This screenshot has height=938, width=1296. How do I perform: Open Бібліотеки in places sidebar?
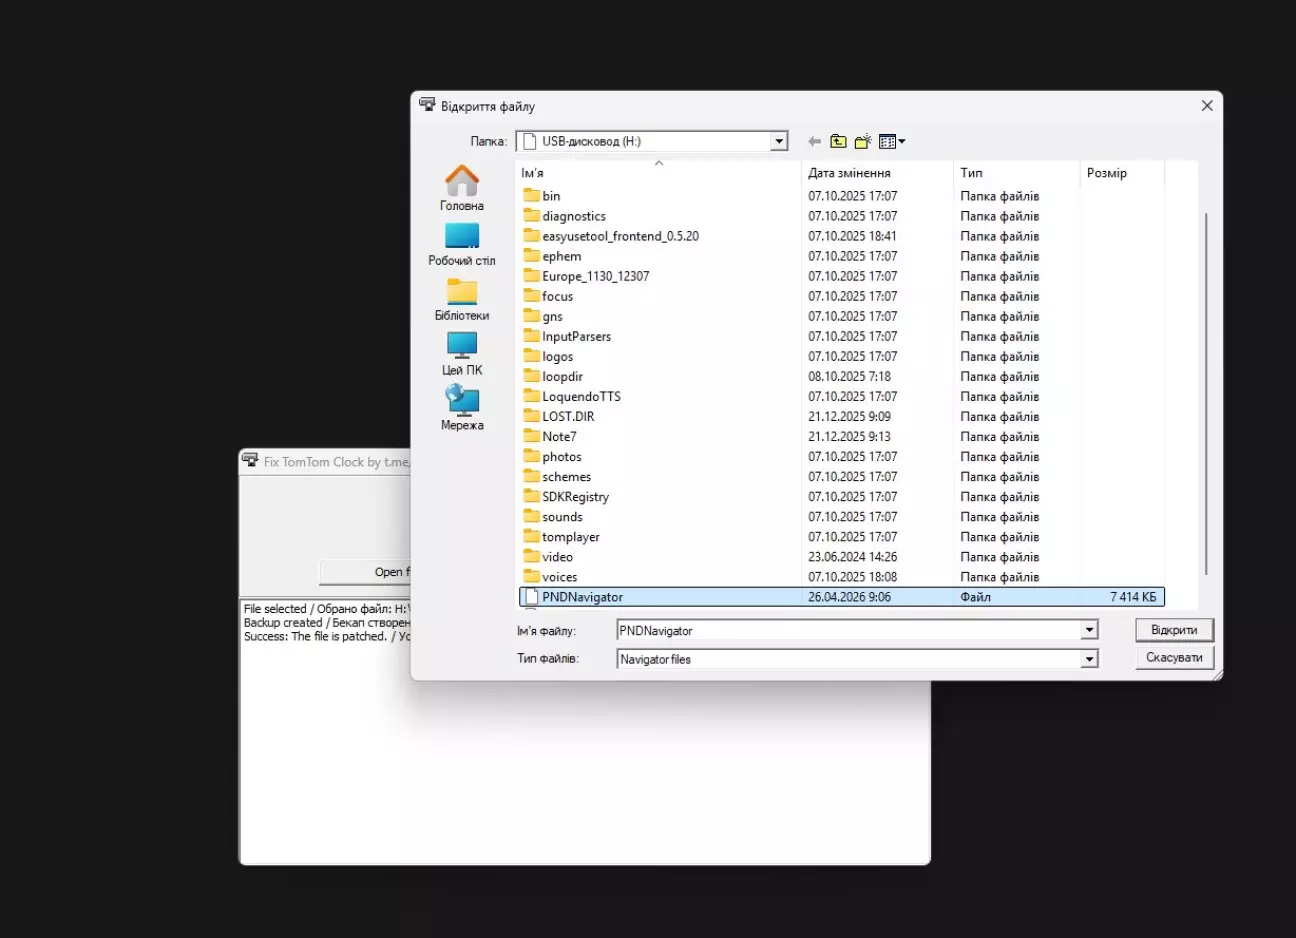[462, 299]
